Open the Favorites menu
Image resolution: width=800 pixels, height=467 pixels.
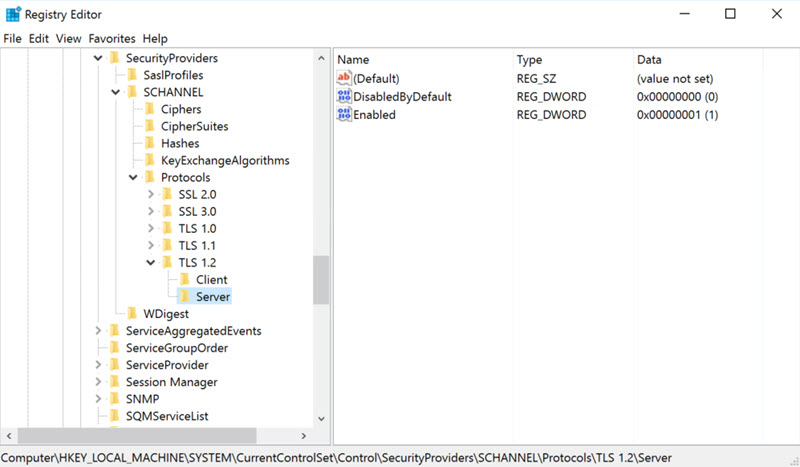112,38
